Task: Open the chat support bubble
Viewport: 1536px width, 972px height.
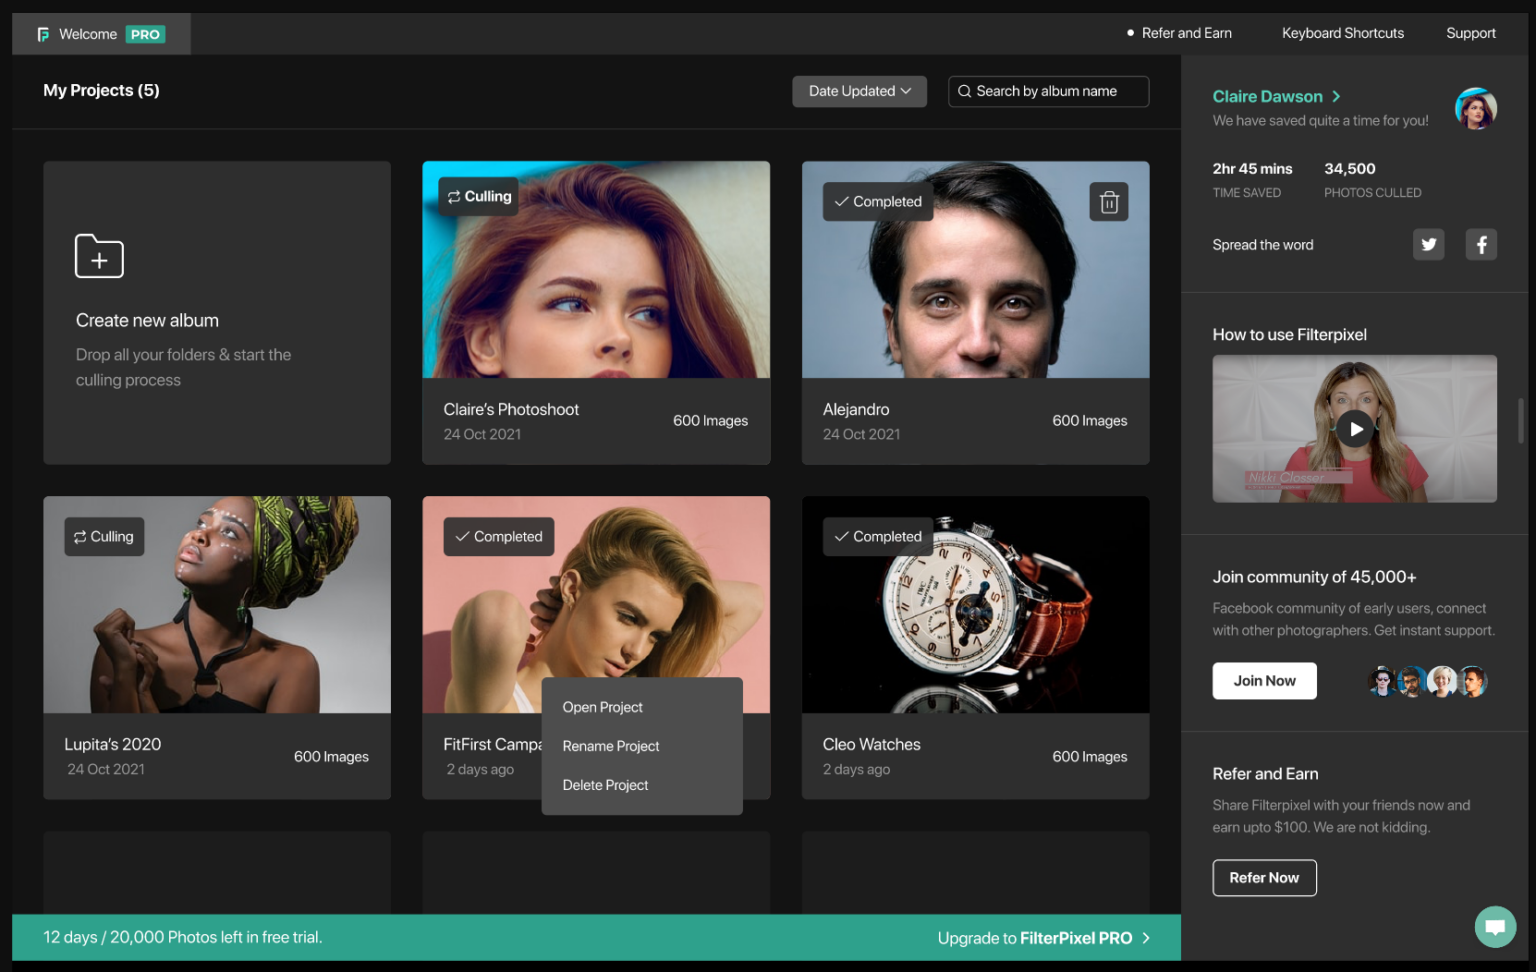Action: [1495, 927]
